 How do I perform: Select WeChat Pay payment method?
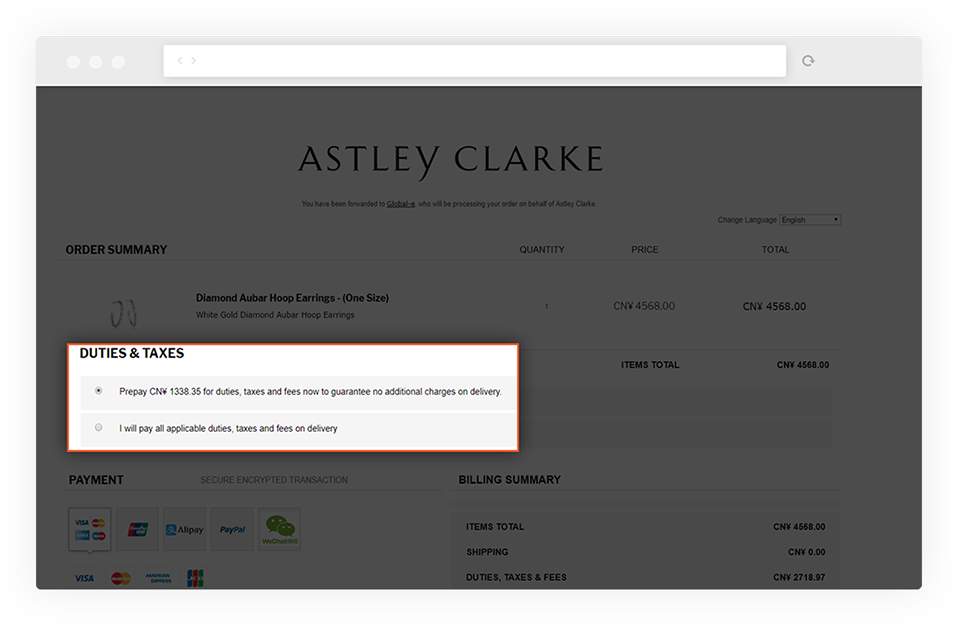tap(280, 529)
